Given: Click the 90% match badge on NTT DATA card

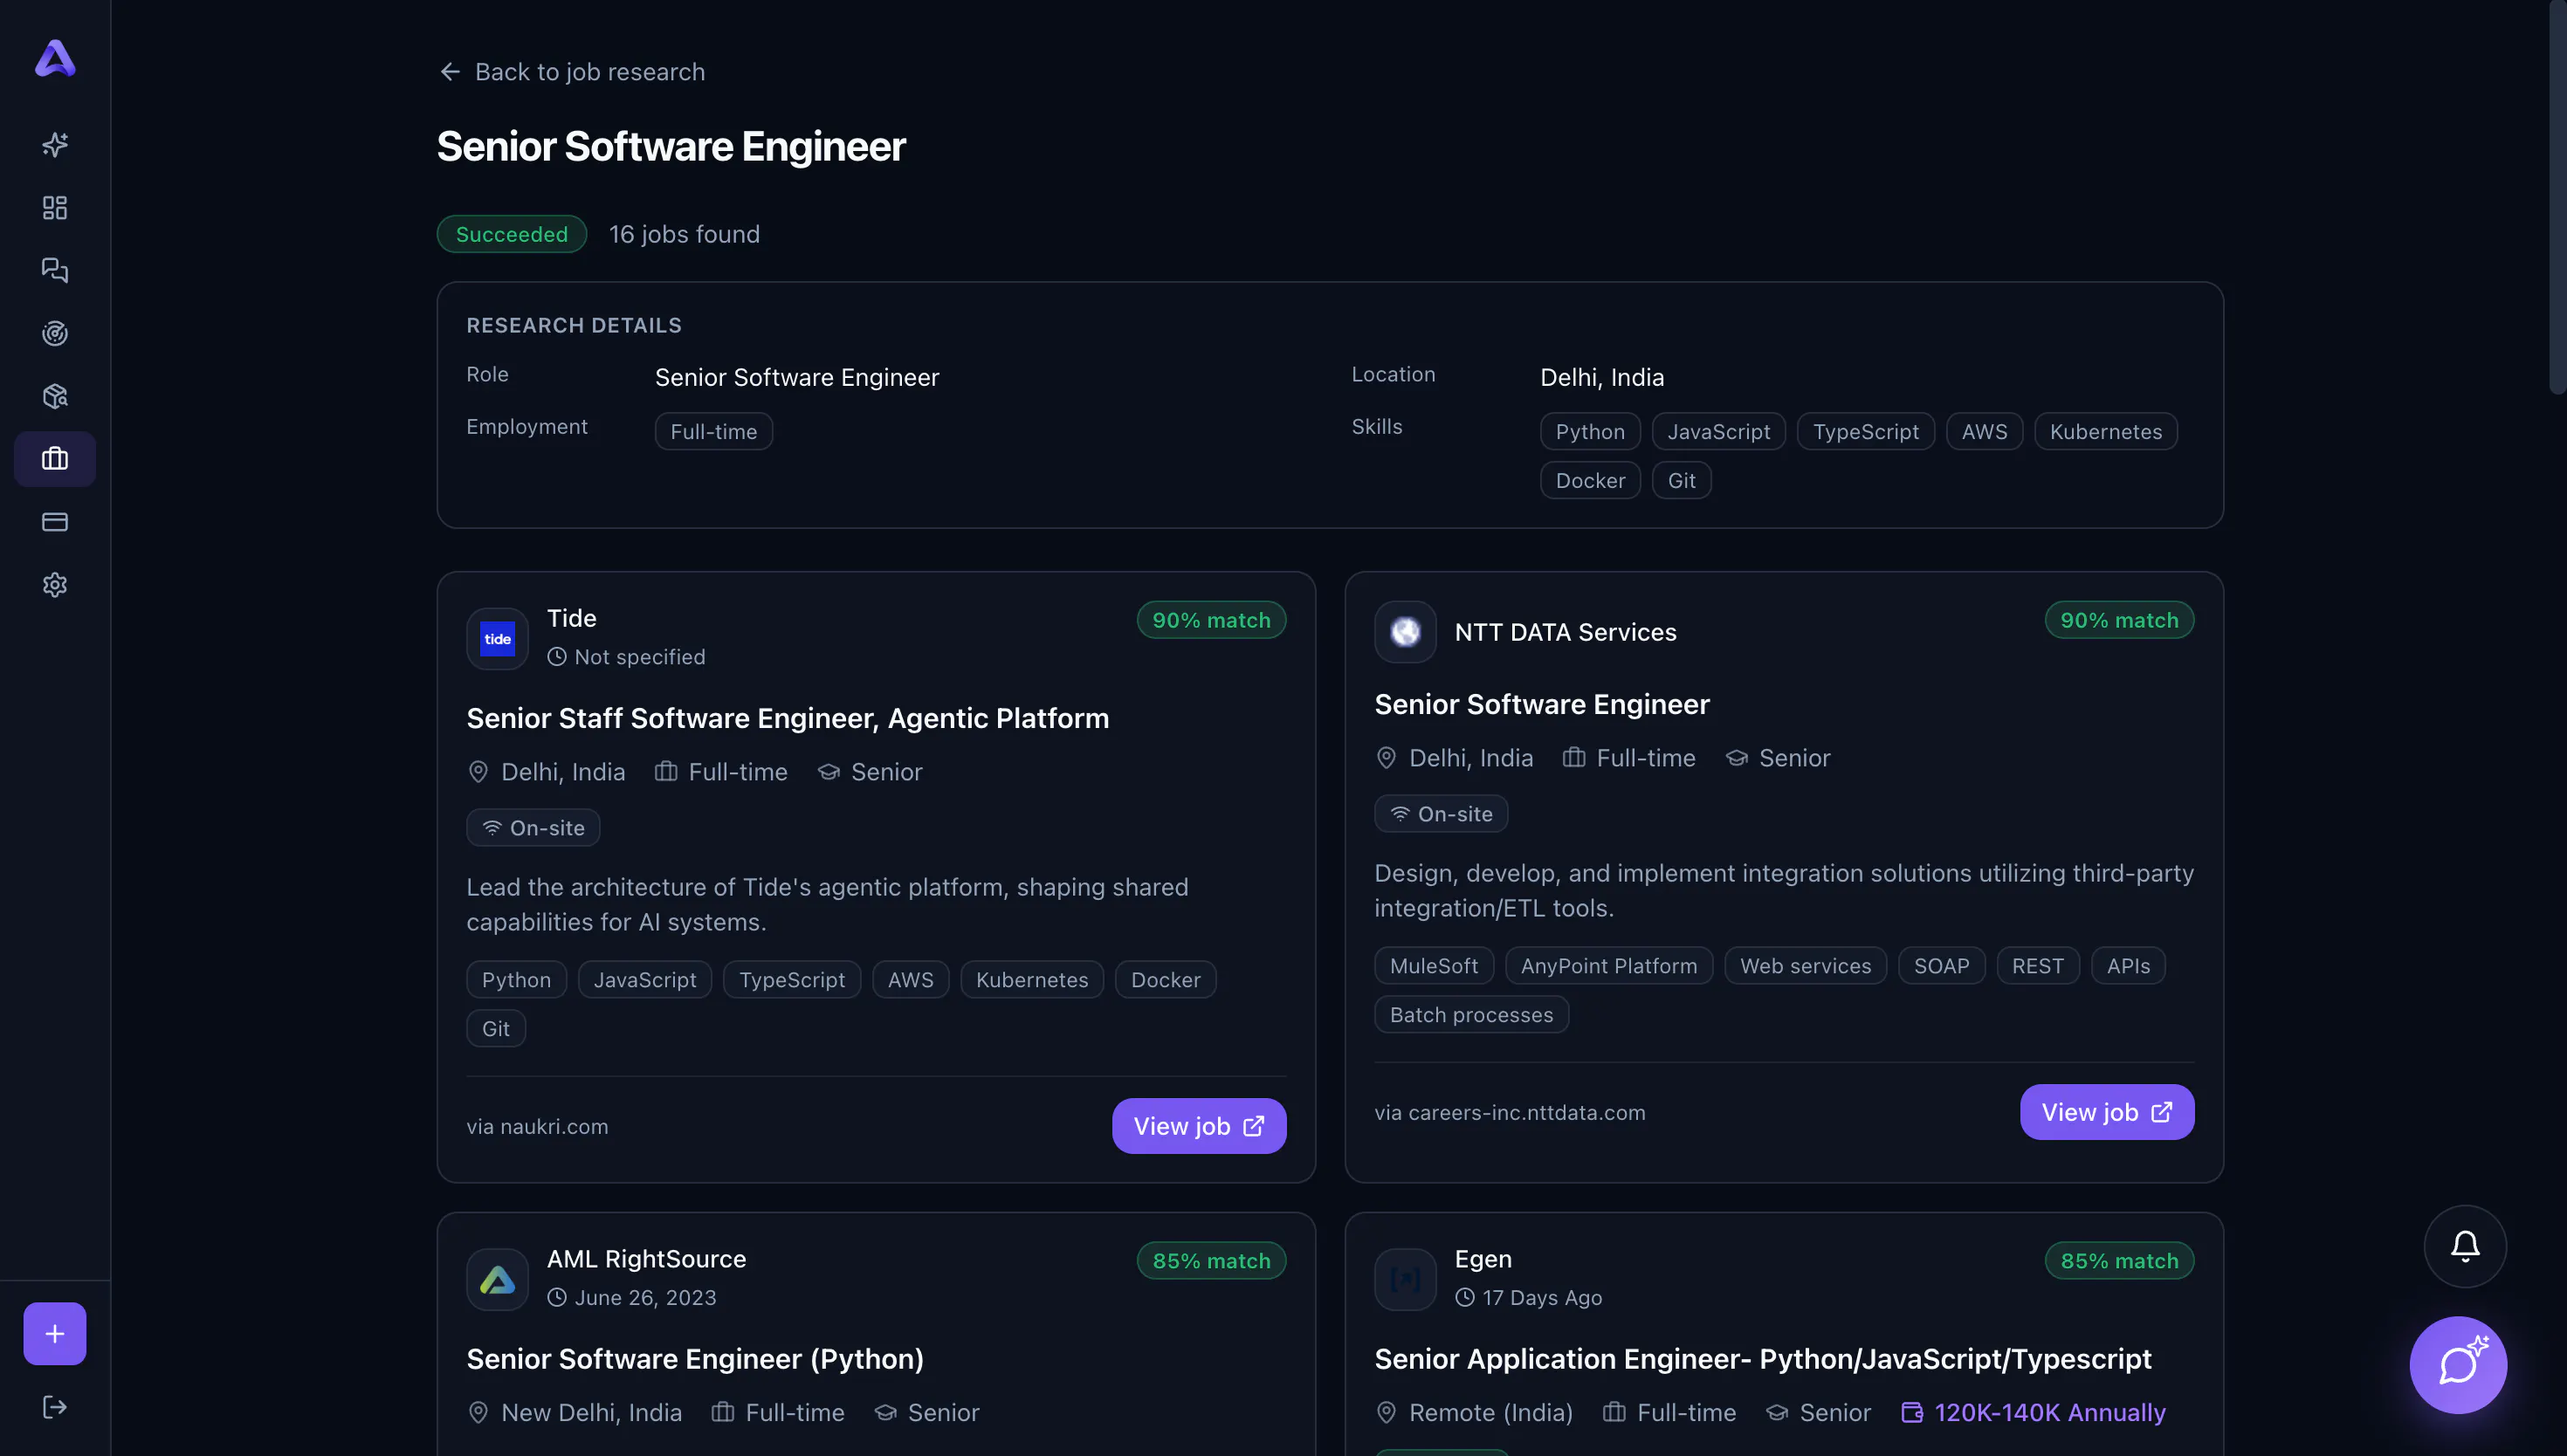Looking at the screenshot, I should [2119, 620].
